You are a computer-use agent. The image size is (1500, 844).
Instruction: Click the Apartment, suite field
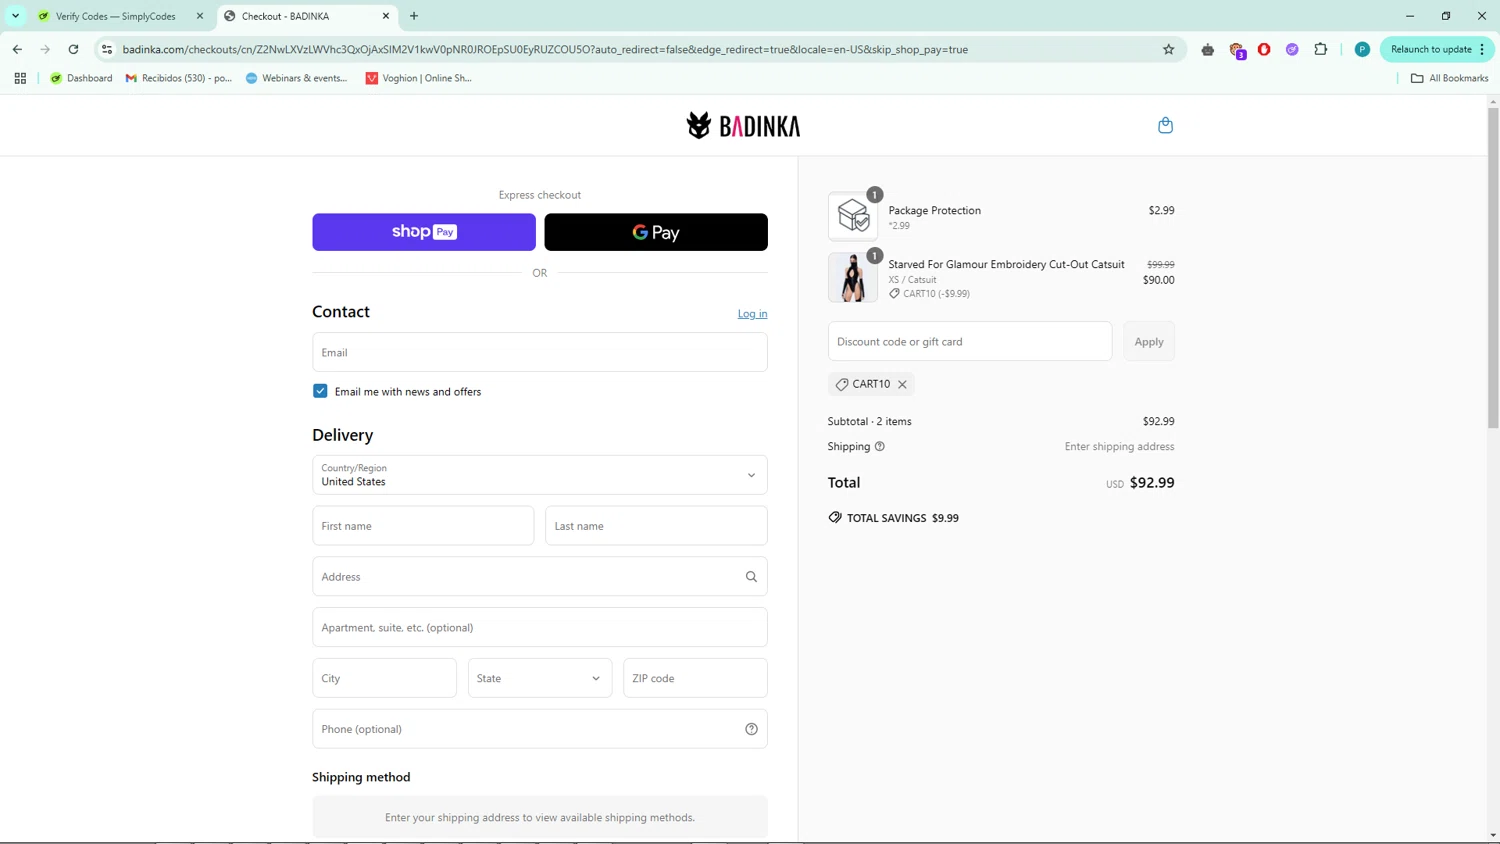click(540, 628)
